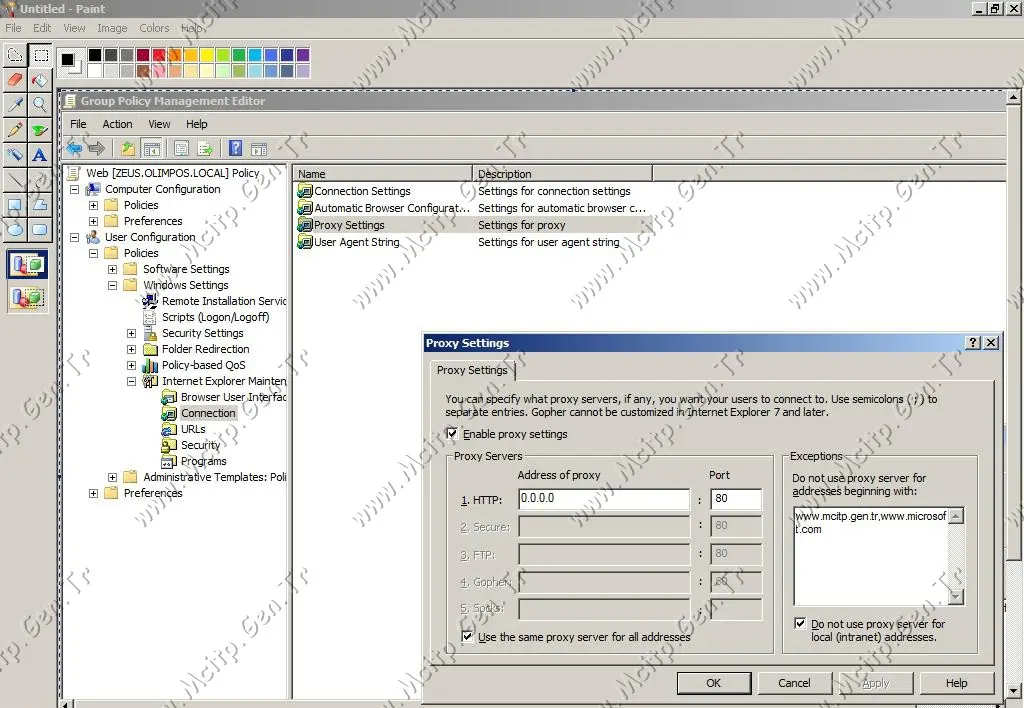The image size is (1024, 708).
Task: Open the Paint Colors menu
Action: pyautogui.click(x=154, y=28)
